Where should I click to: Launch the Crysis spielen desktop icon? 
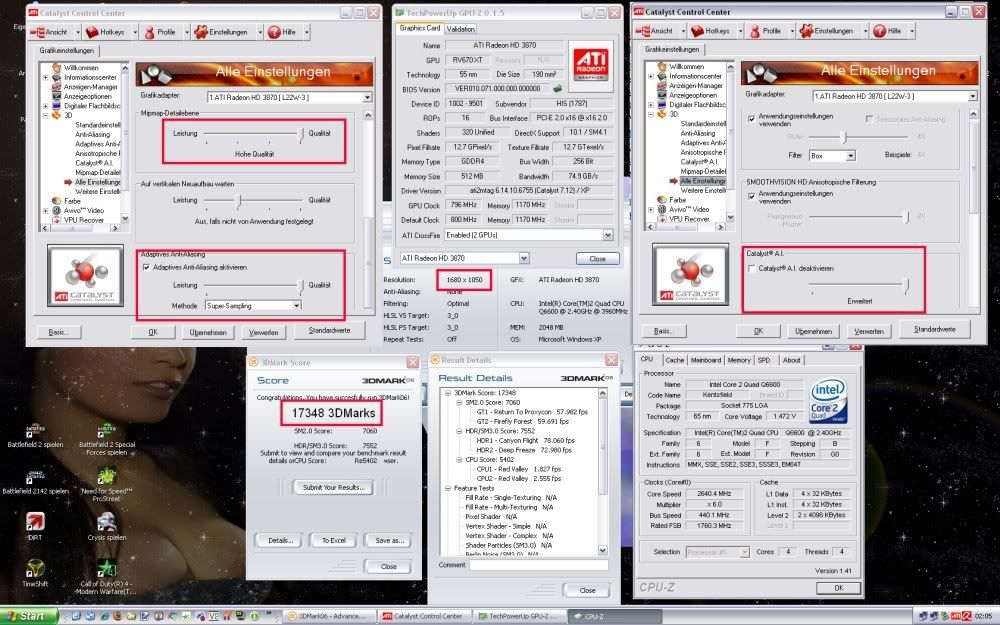pos(107,527)
